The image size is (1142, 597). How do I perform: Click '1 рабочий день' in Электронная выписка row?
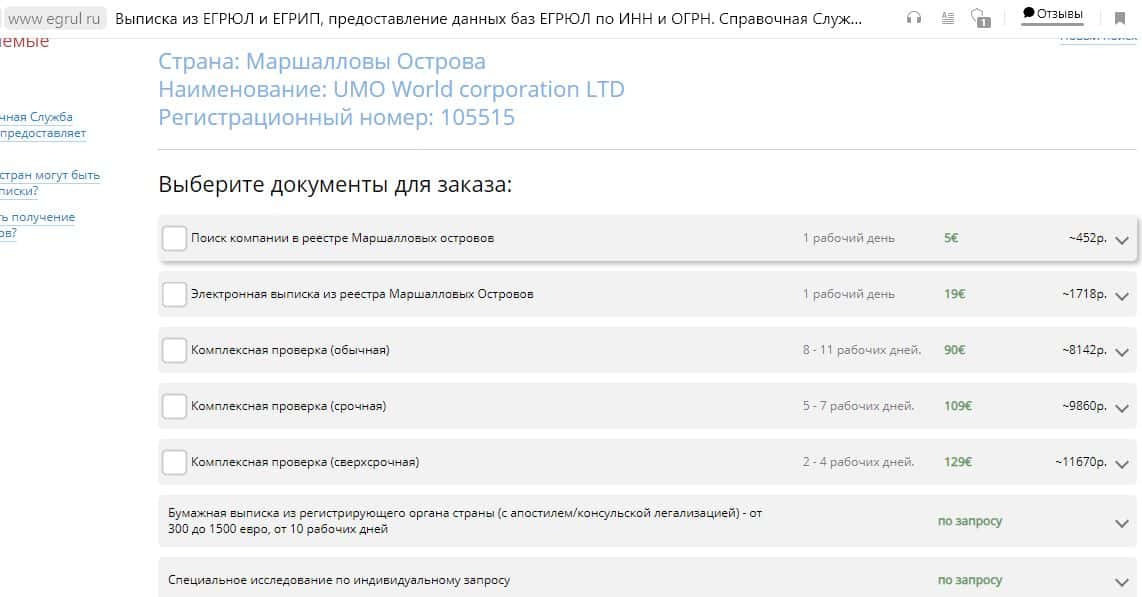coord(848,294)
